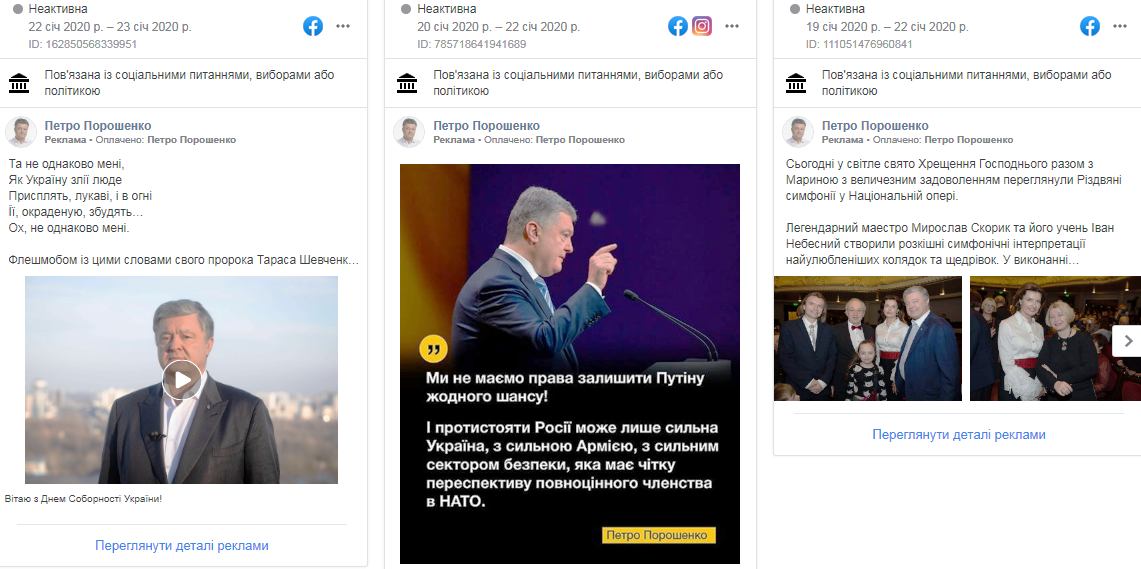
Task: Show next photo in third ad carousel
Action: [x=1128, y=340]
